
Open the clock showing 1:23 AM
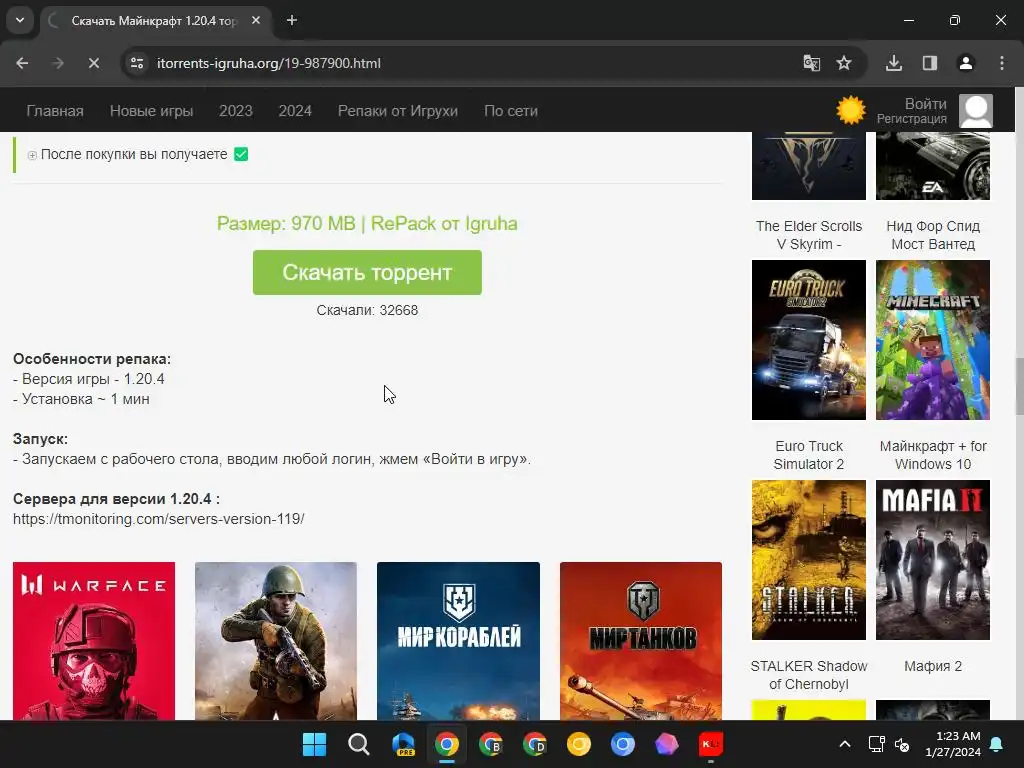(x=953, y=744)
